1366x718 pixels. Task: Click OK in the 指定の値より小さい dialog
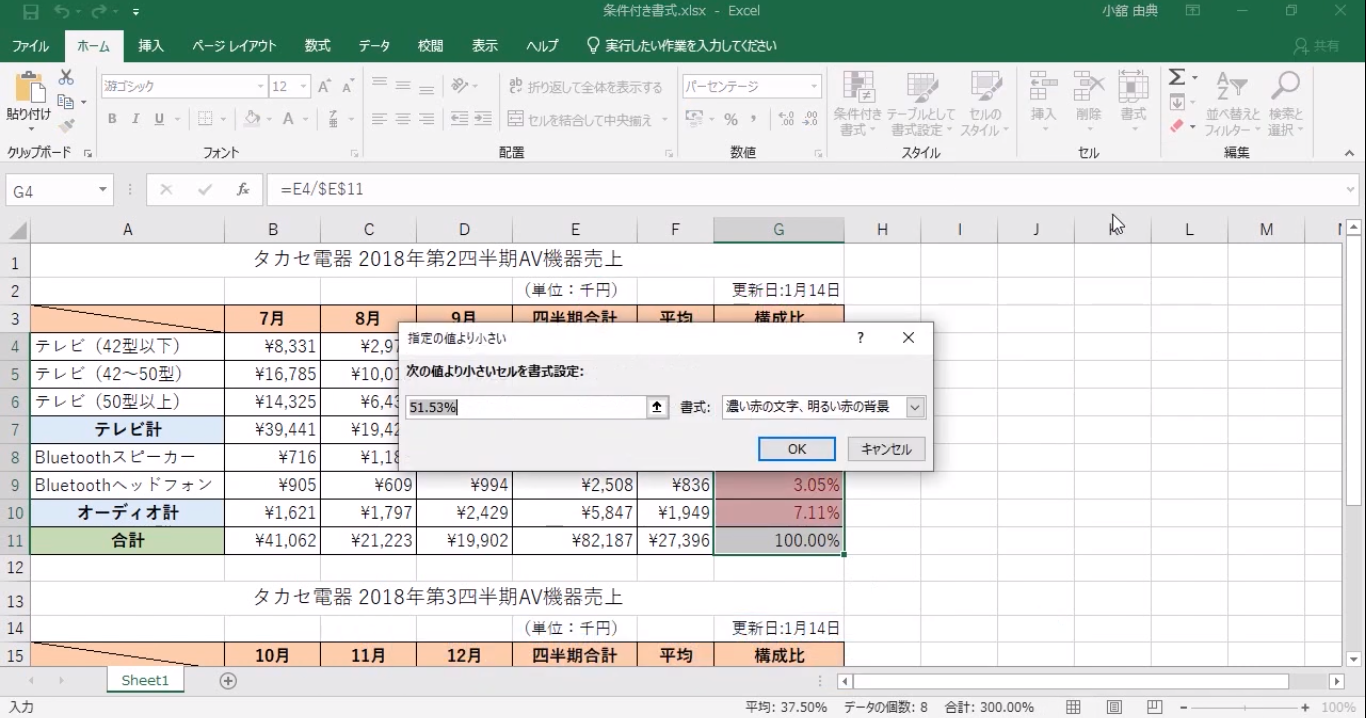pyautogui.click(x=797, y=449)
